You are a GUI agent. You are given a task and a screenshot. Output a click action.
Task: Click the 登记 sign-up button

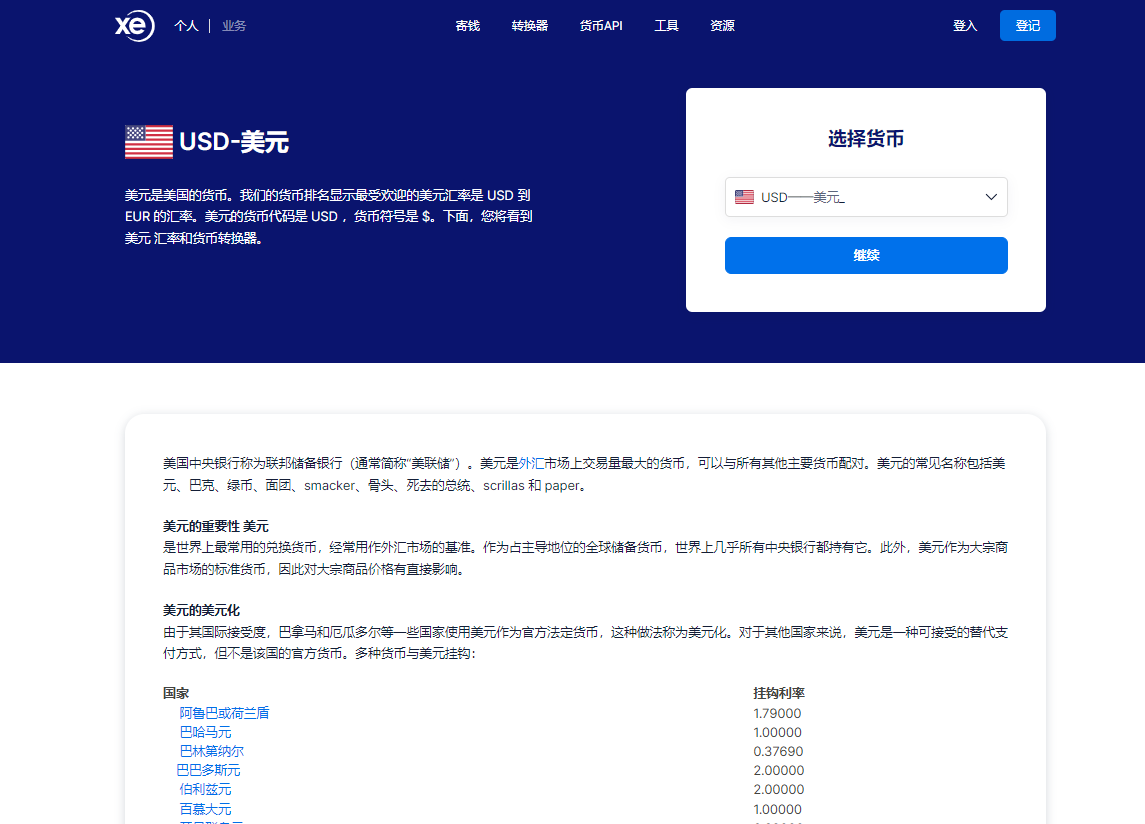pyautogui.click(x=1027, y=26)
